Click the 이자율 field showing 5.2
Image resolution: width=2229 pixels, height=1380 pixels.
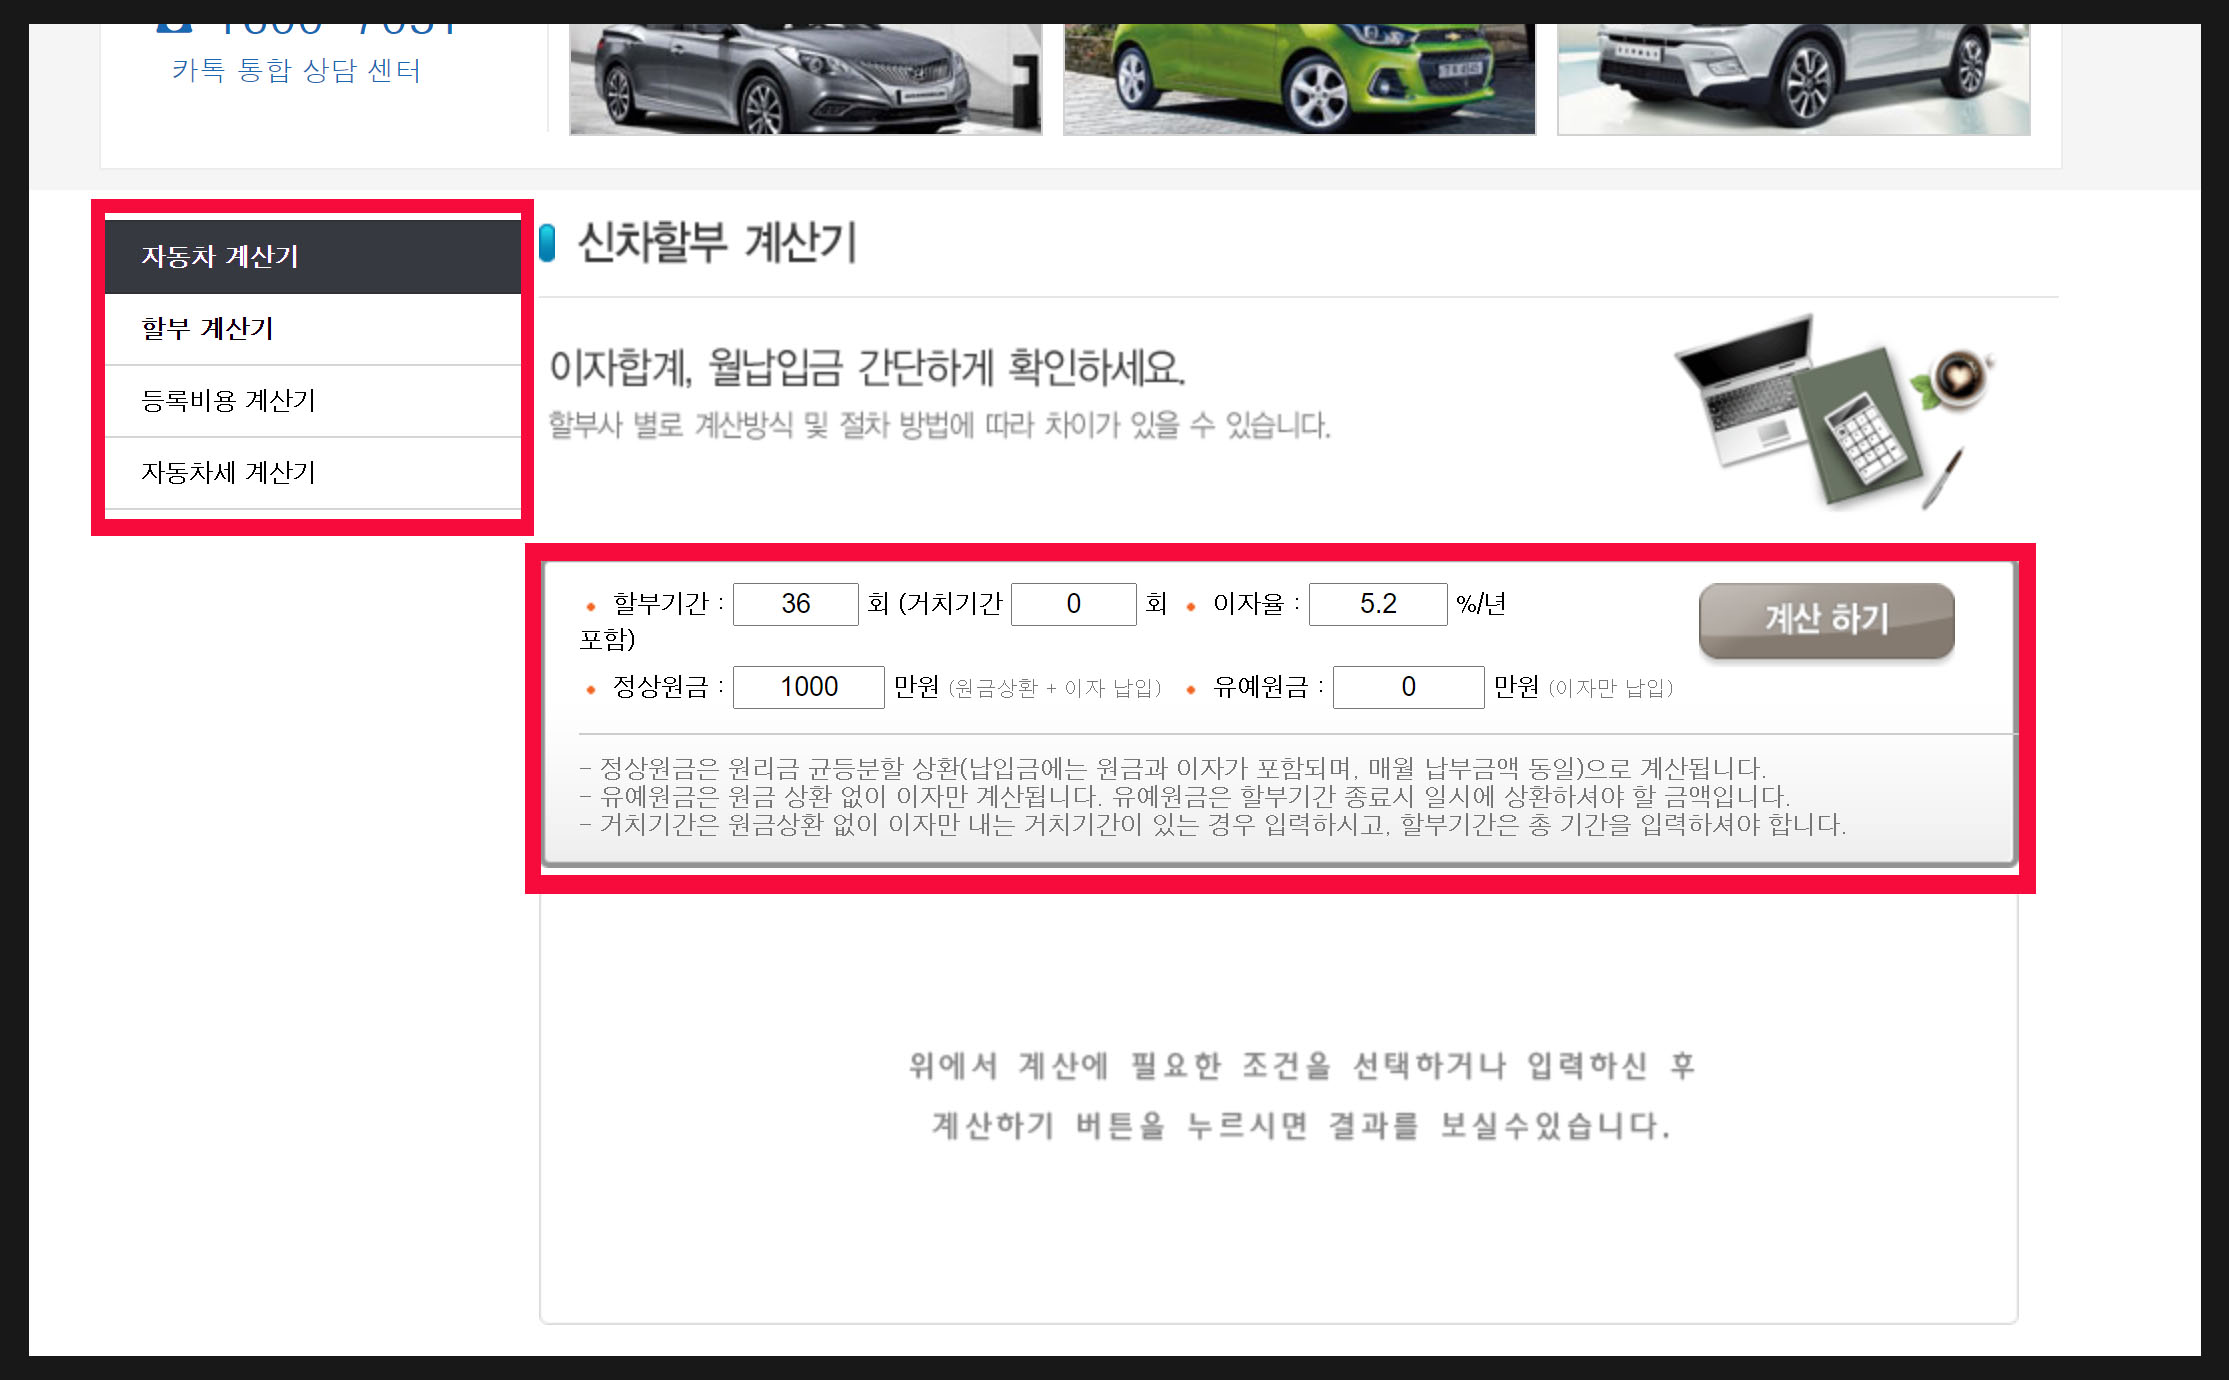(x=1377, y=604)
